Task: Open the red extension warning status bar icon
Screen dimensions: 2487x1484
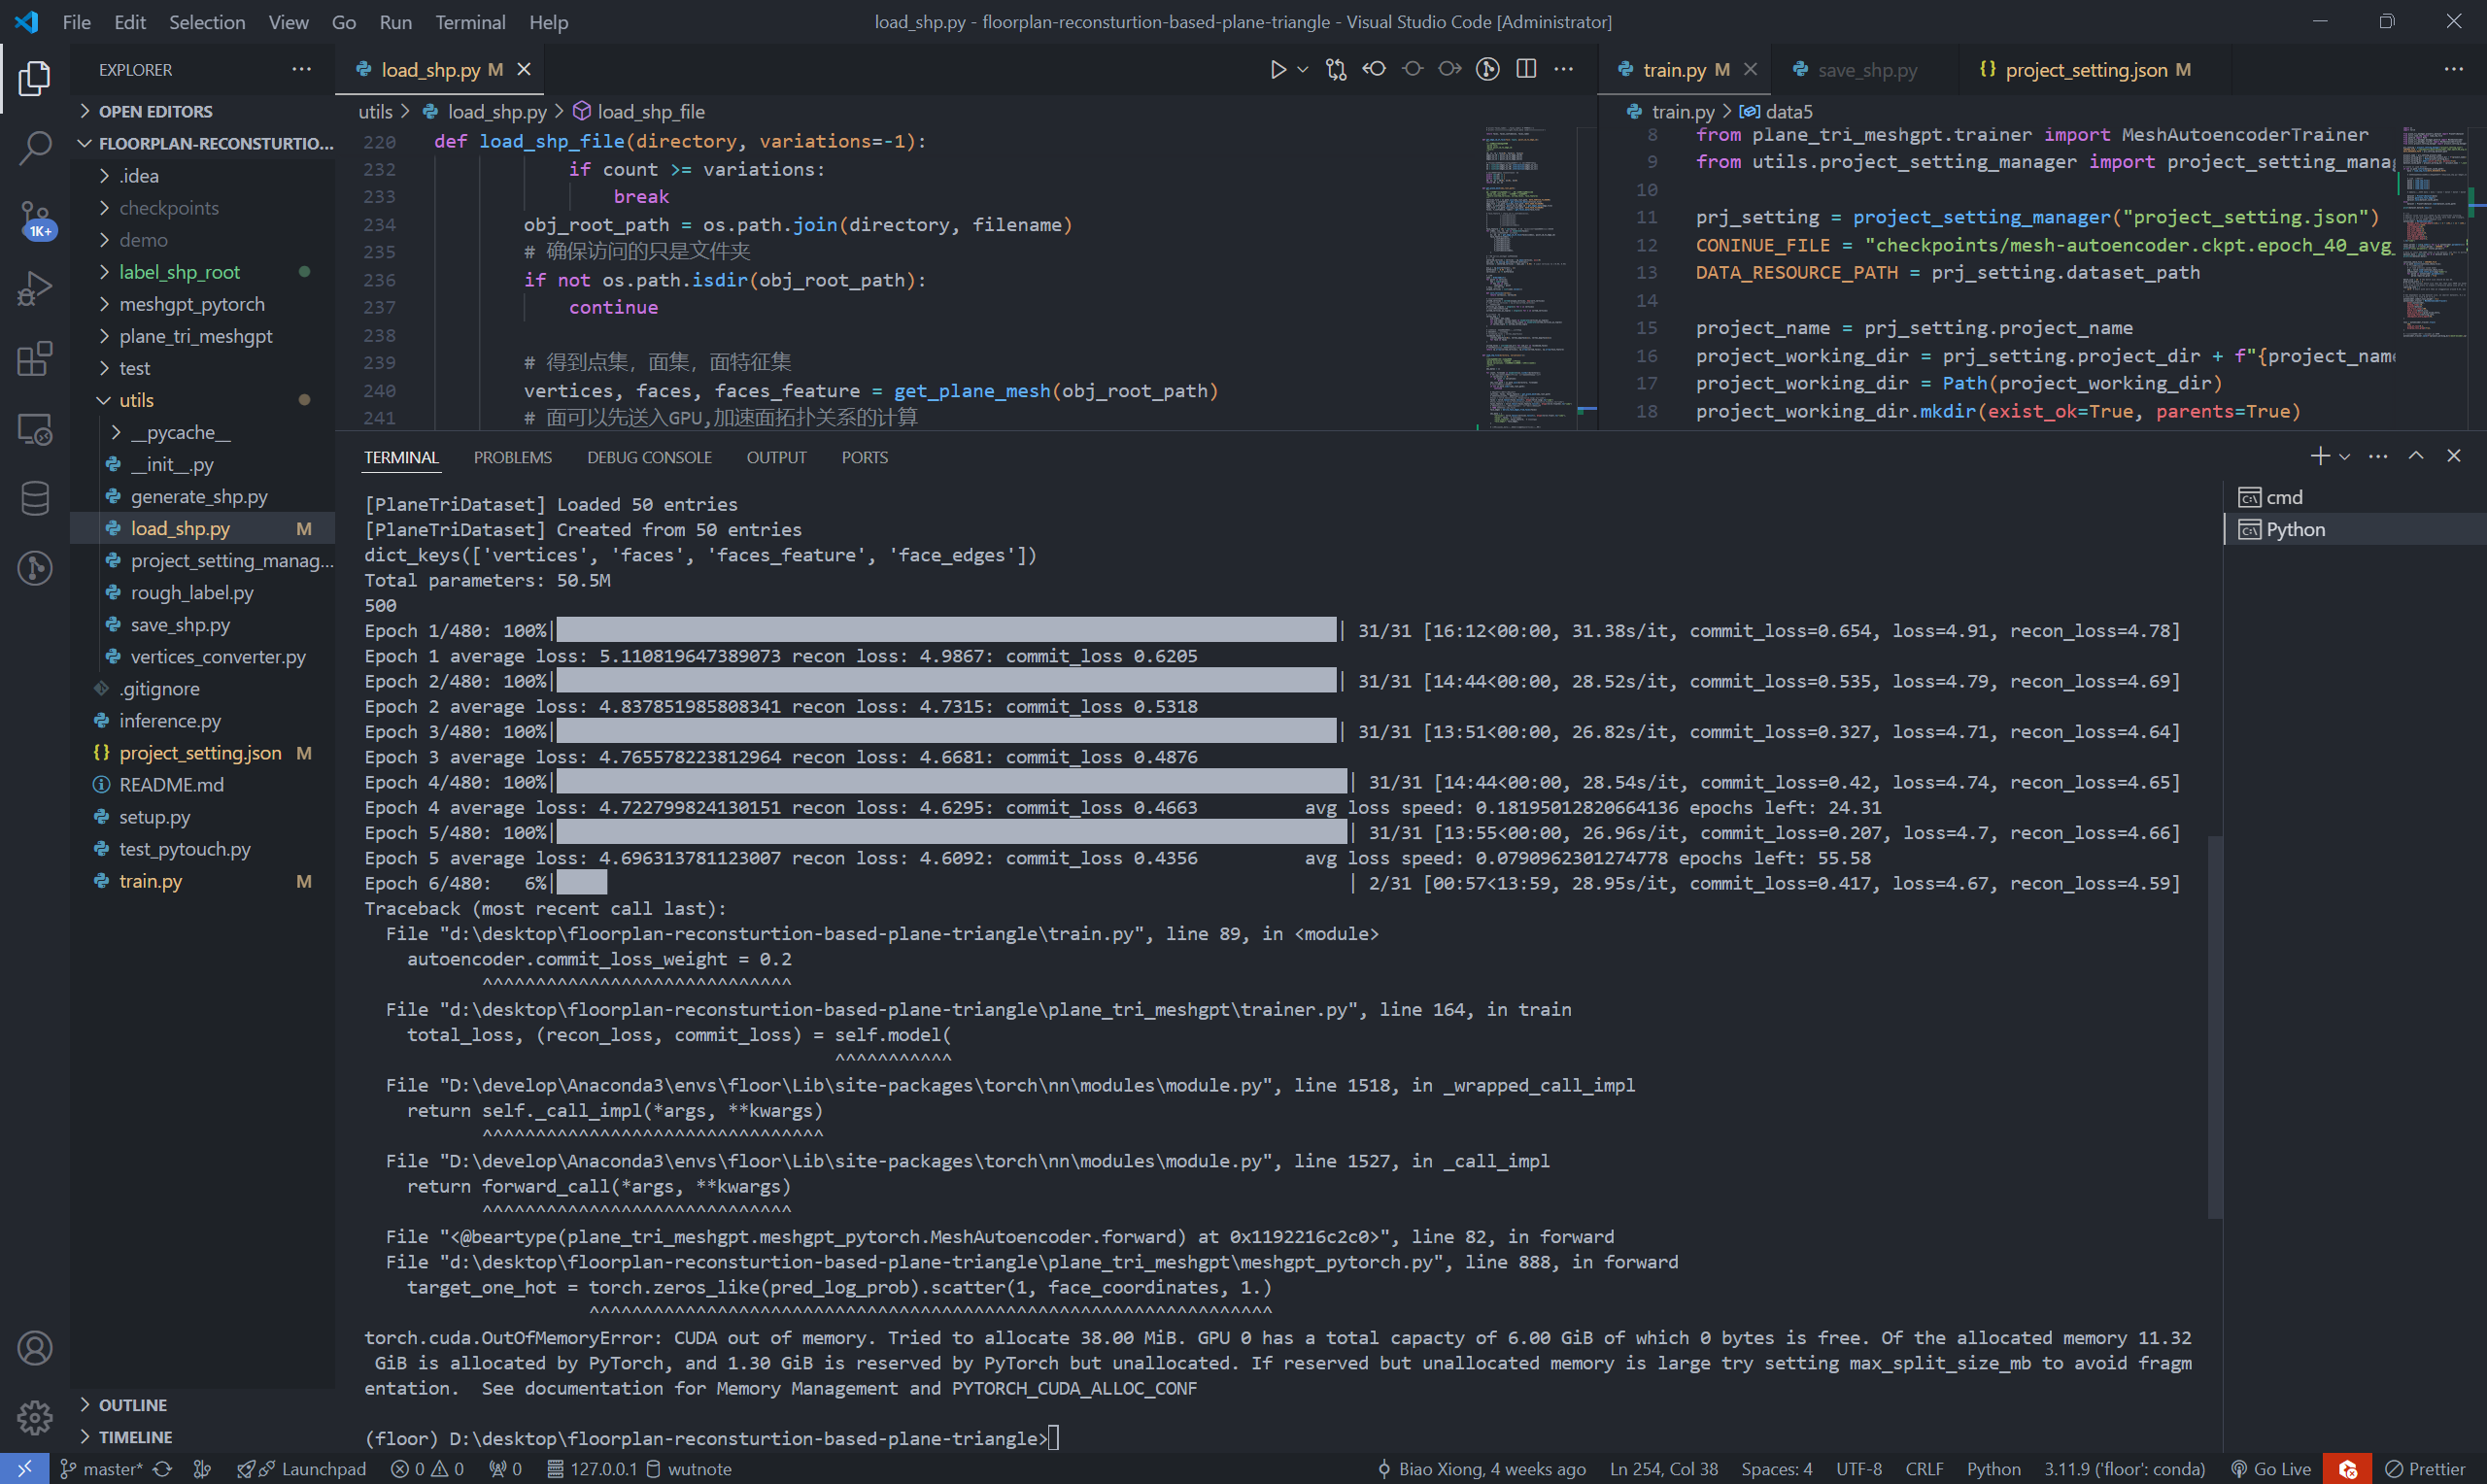Action: (x=2347, y=1469)
